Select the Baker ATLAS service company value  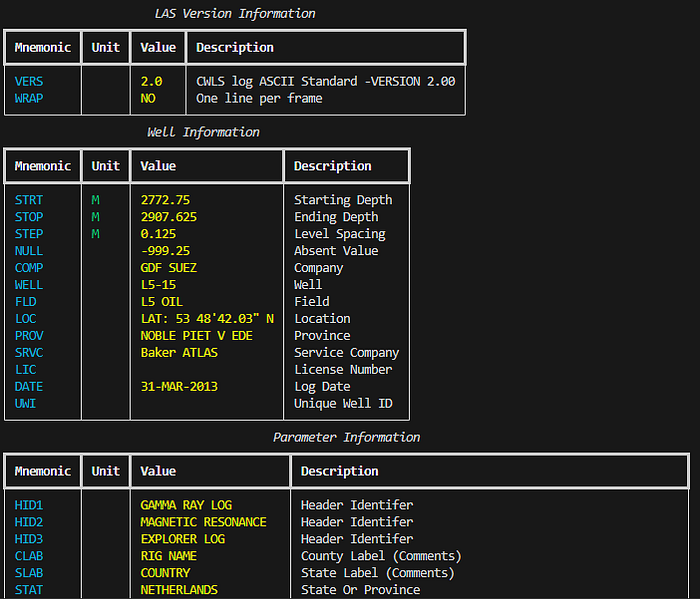pos(179,353)
